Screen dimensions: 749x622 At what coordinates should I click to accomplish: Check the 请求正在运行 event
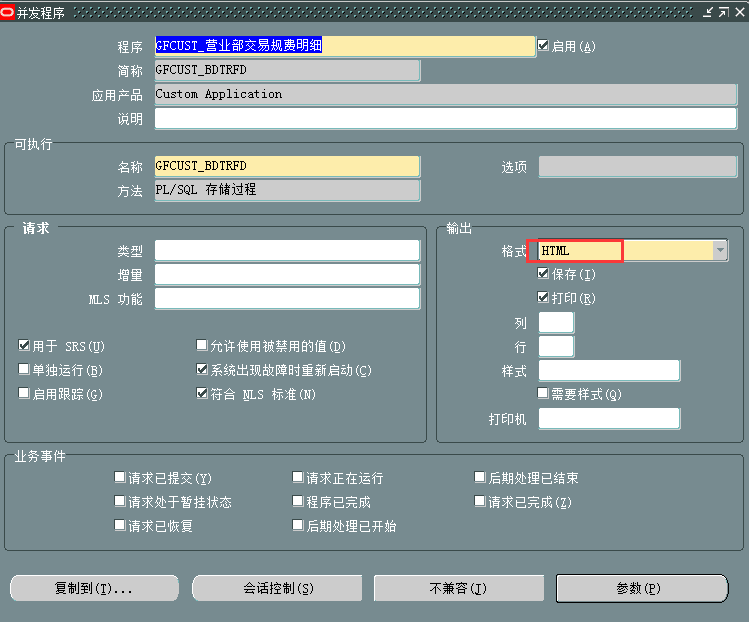(298, 477)
